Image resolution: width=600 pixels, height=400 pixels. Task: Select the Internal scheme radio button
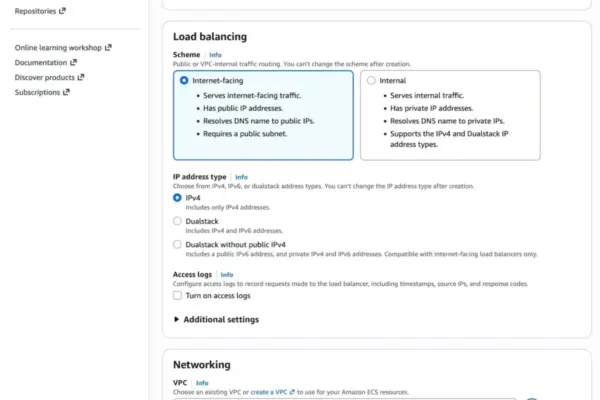371,80
